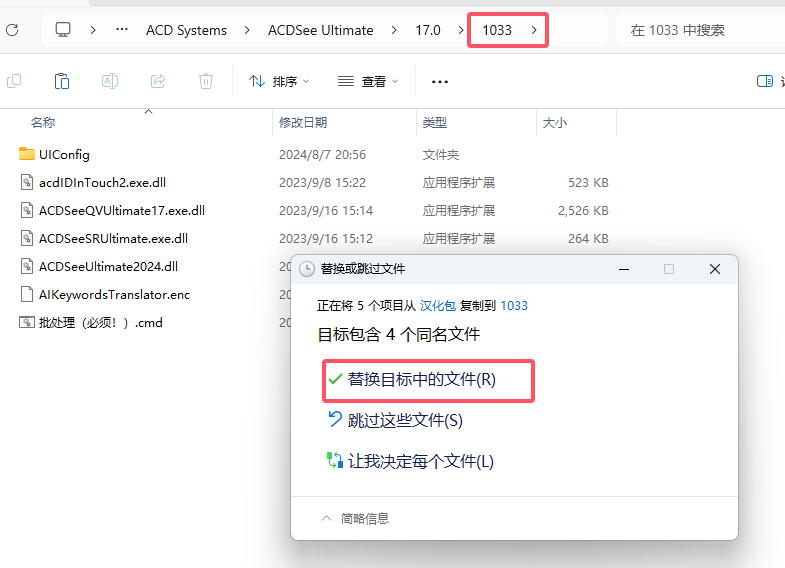Close the 替换或跳过文件 dialog
The width and height of the screenshot is (785, 568).
click(x=715, y=269)
